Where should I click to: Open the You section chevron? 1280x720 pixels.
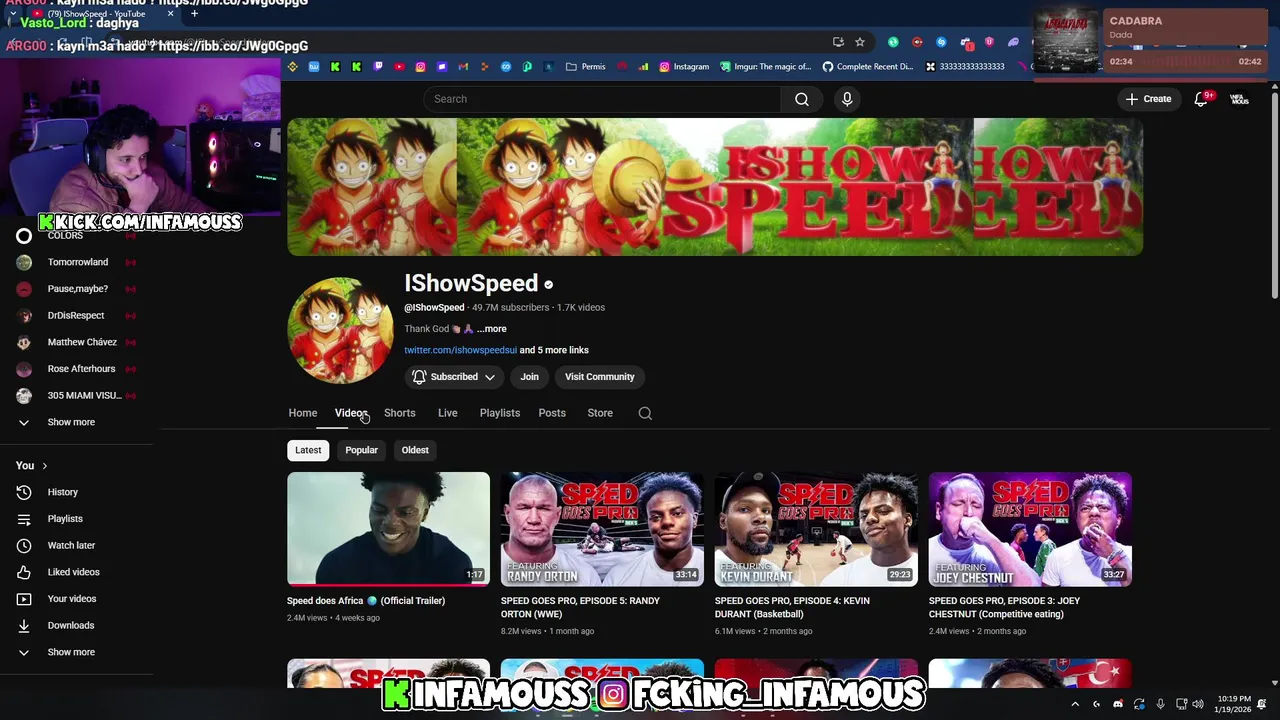[44, 466]
